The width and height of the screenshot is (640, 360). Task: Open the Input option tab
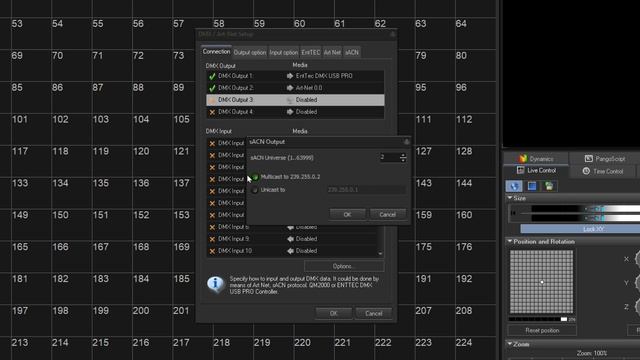(x=283, y=53)
